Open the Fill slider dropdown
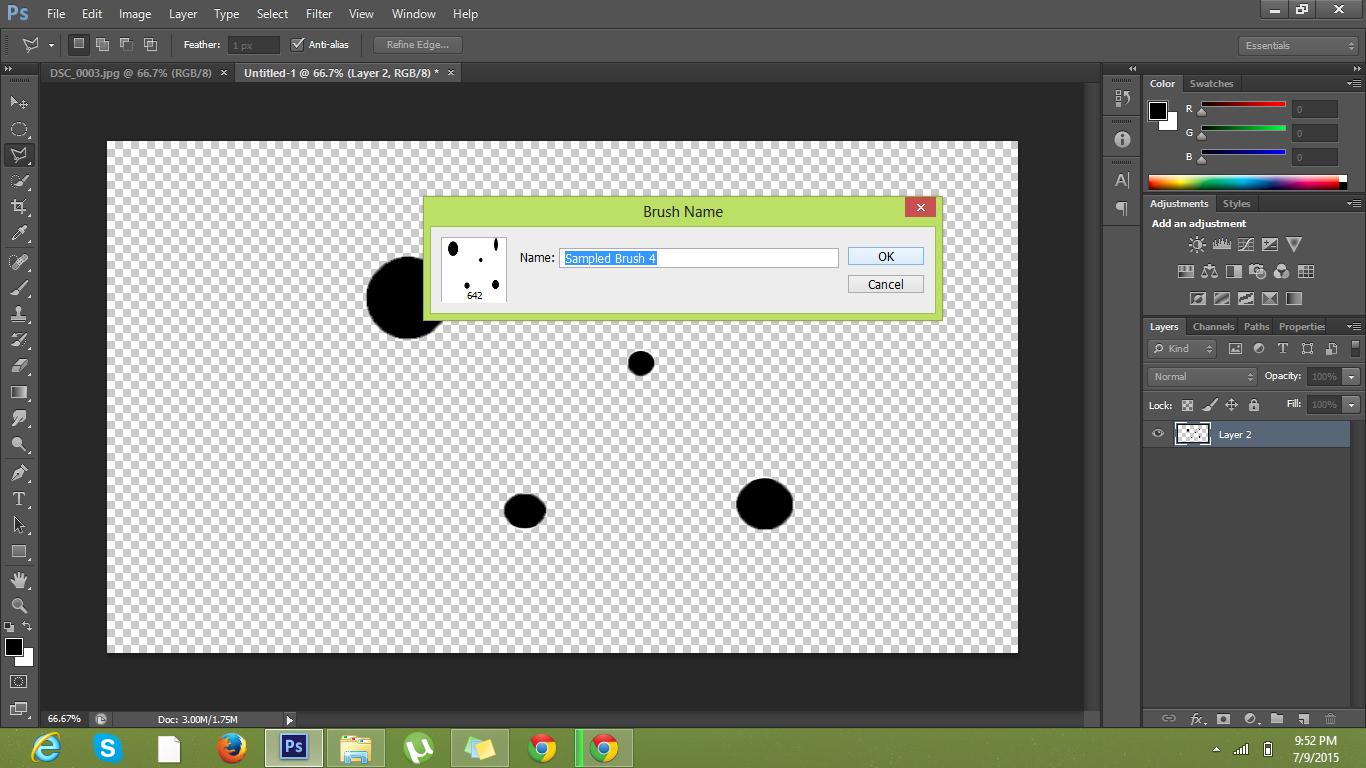Image resolution: width=1366 pixels, height=768 pixels. click(x=1352, y=405)
